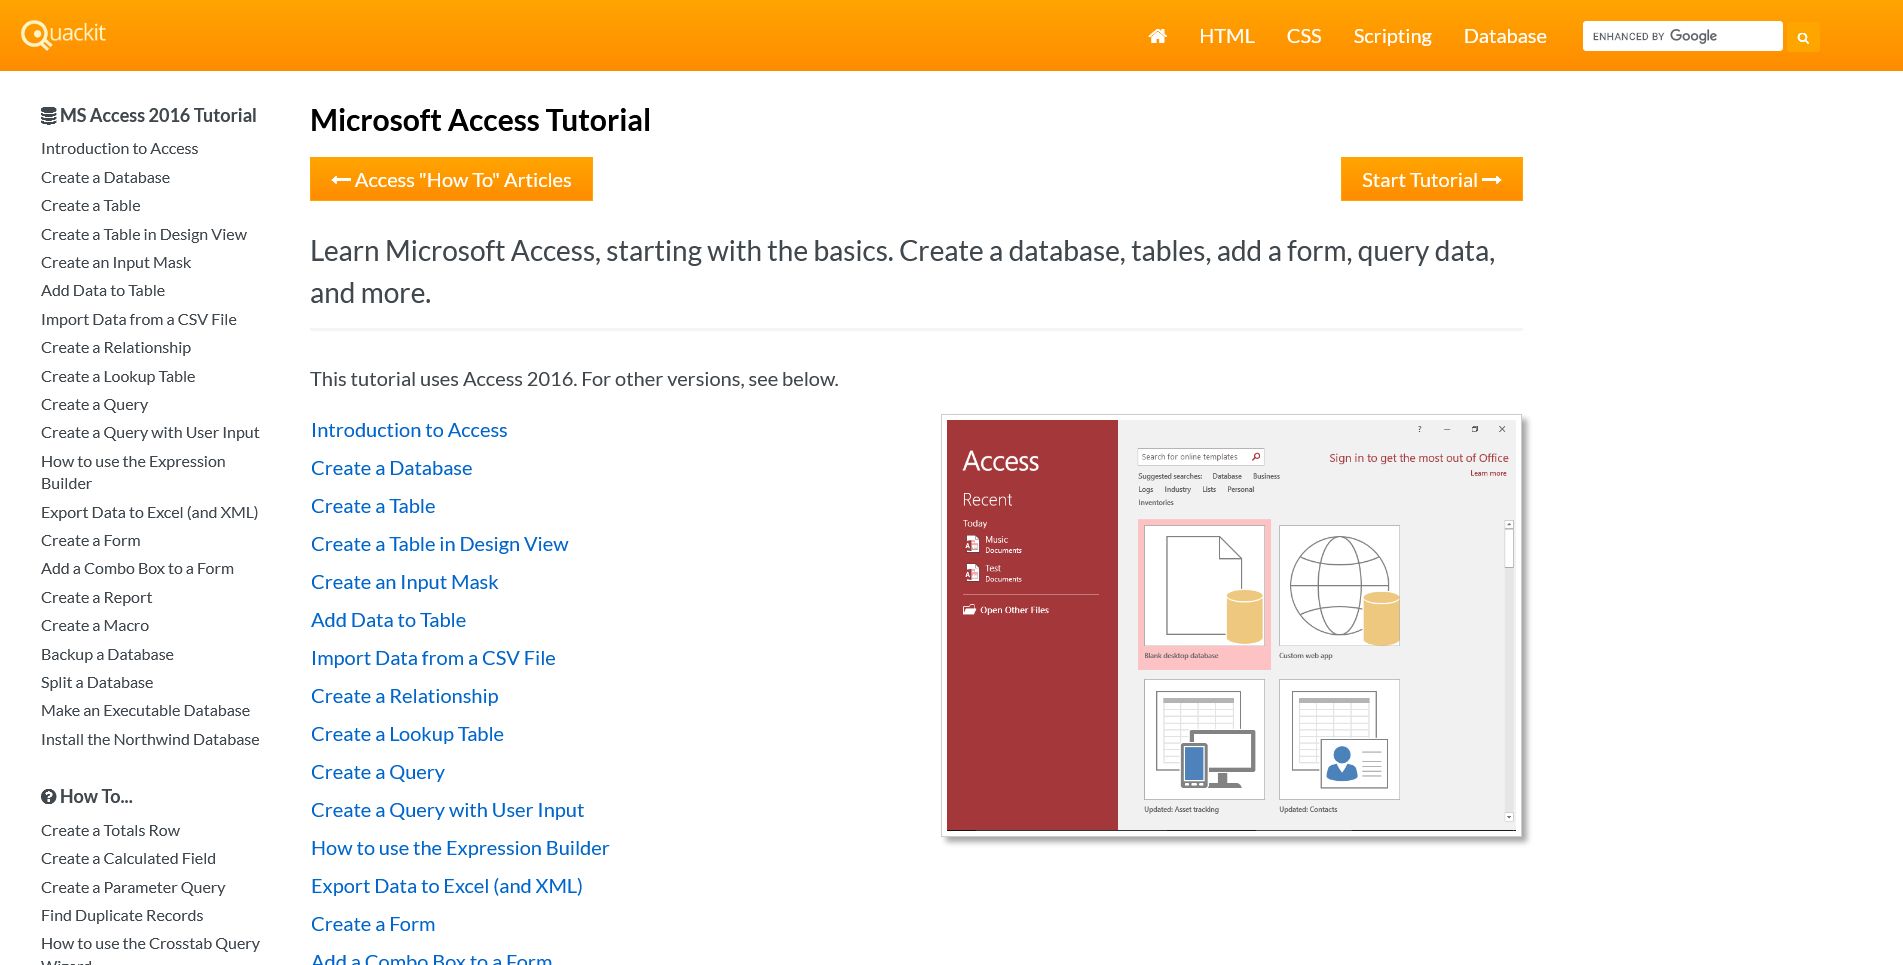
Task: Click the Blank desktop database template icon
Action: 1204,586
